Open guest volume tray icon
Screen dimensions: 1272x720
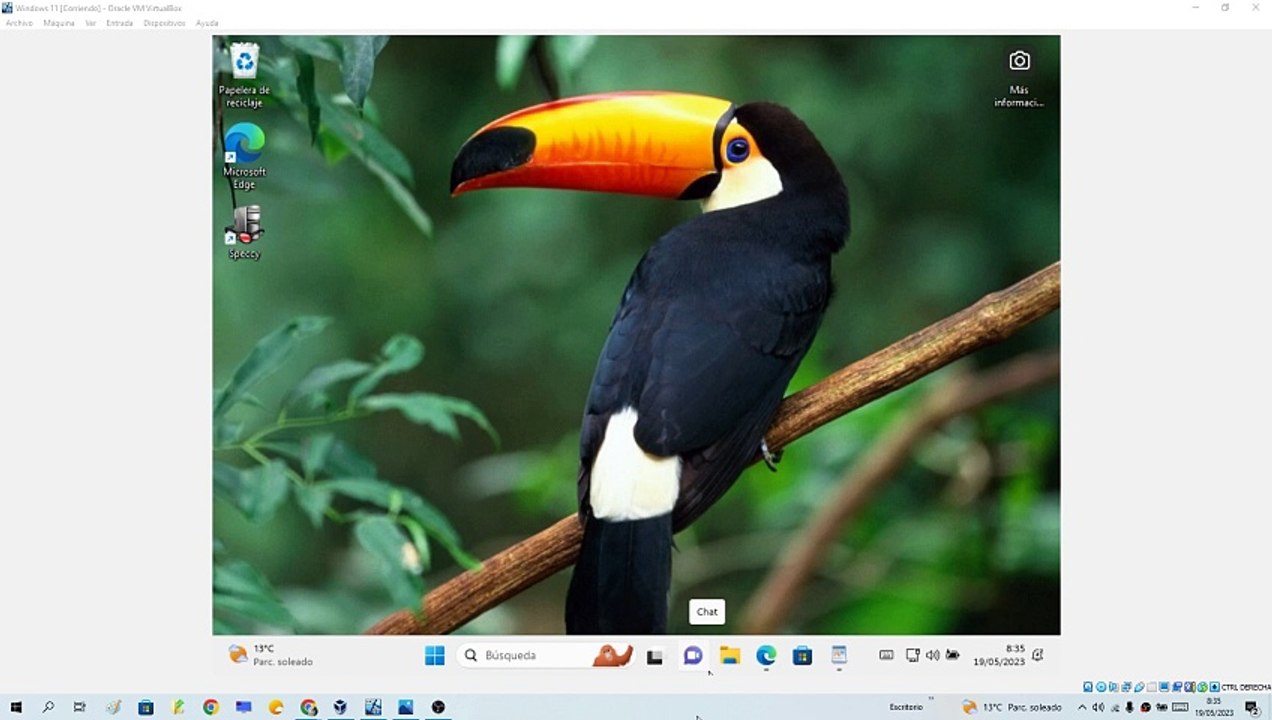932,655
